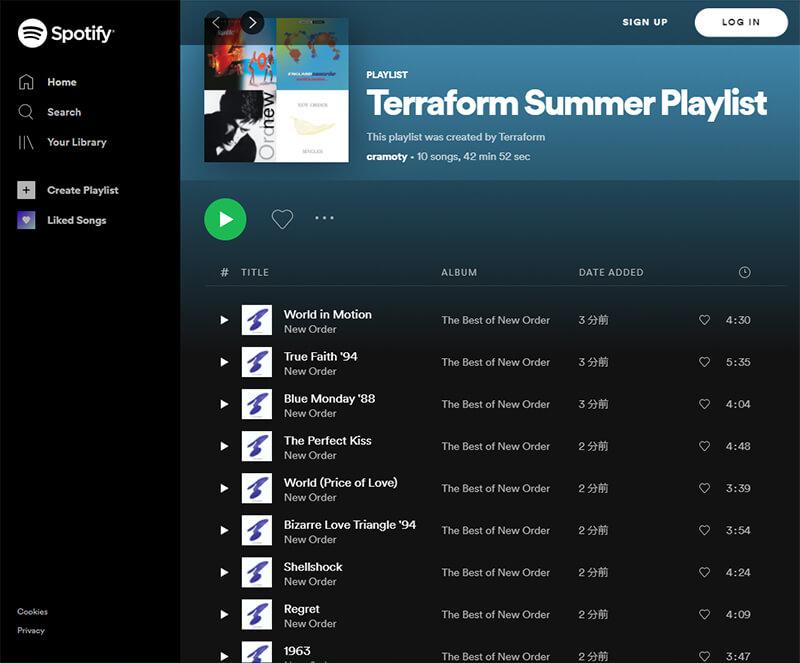Go forward with the right arrow

click(252, 22)
